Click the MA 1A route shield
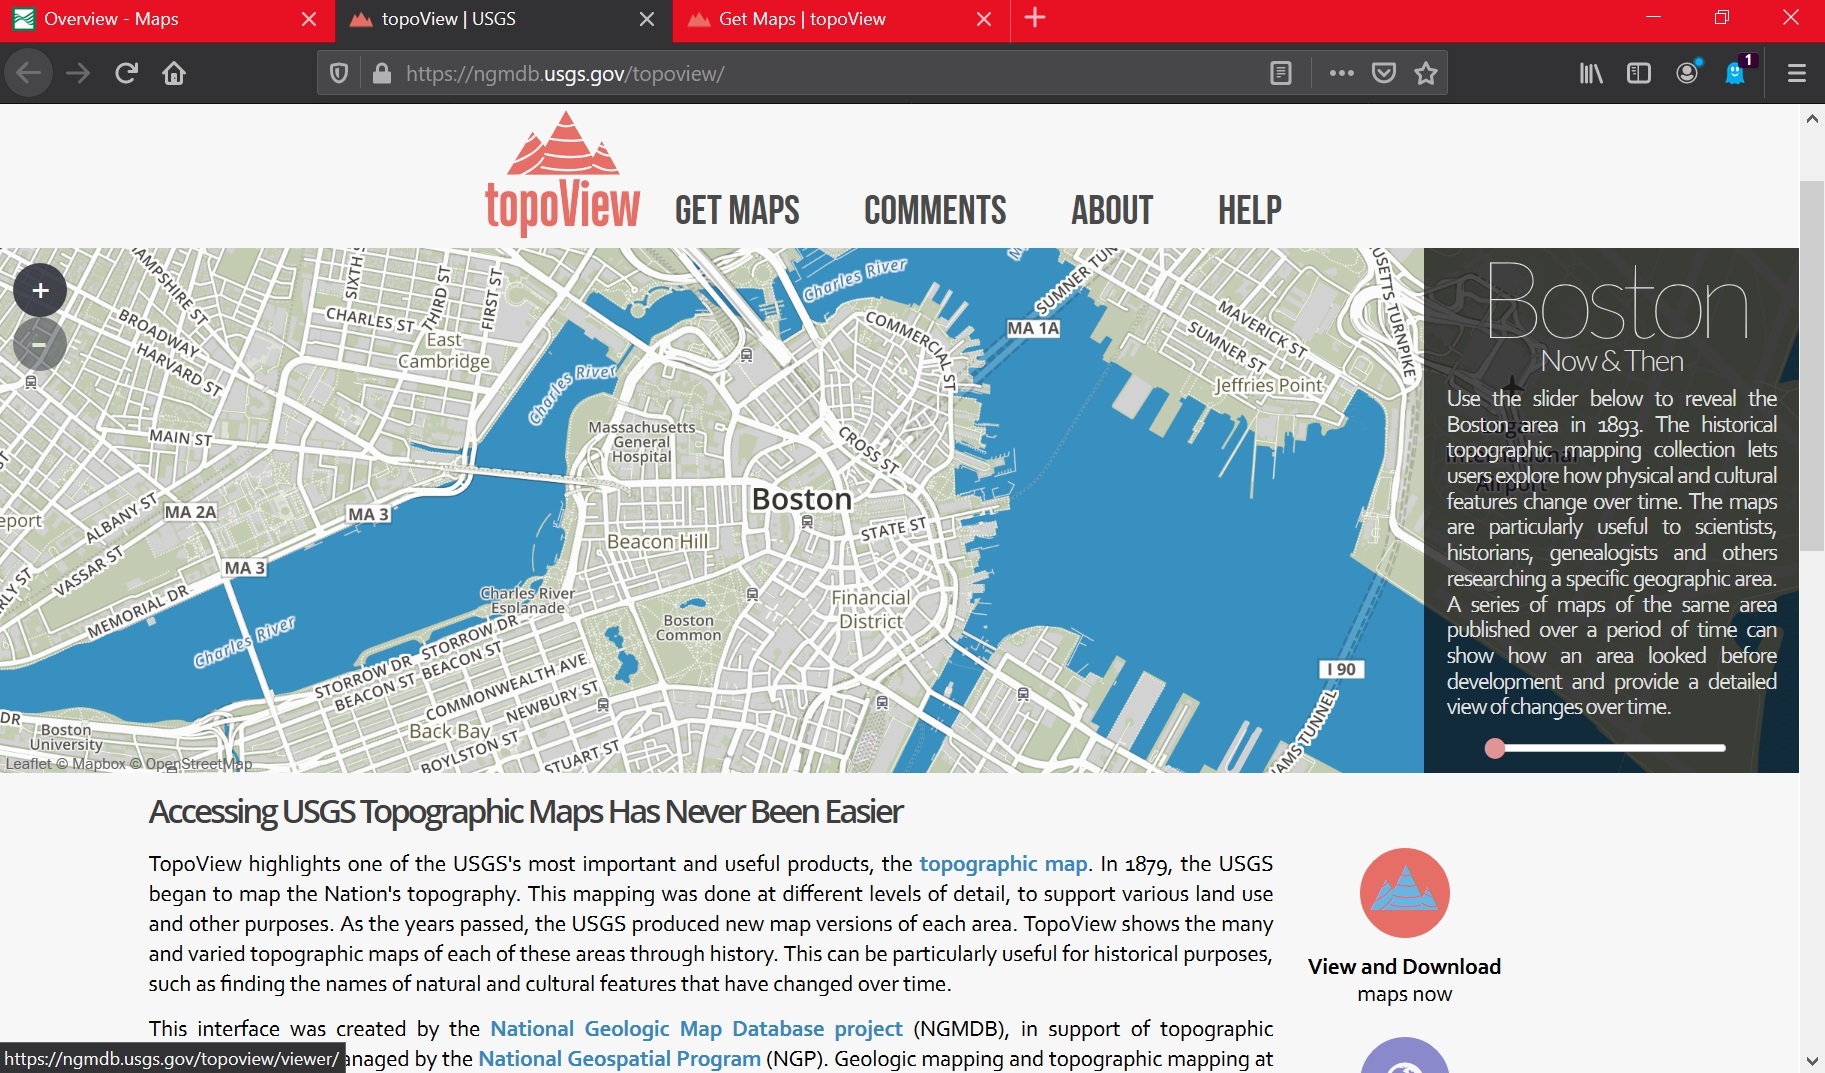 1033,328
